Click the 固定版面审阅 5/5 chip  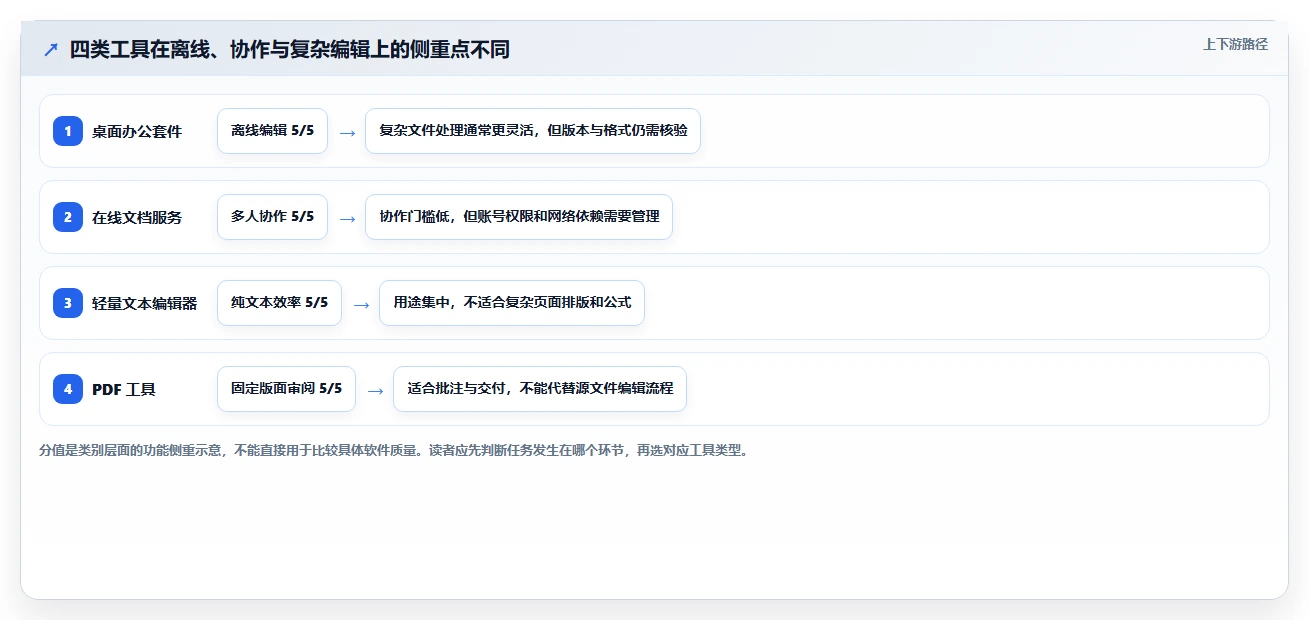[286, 389]
